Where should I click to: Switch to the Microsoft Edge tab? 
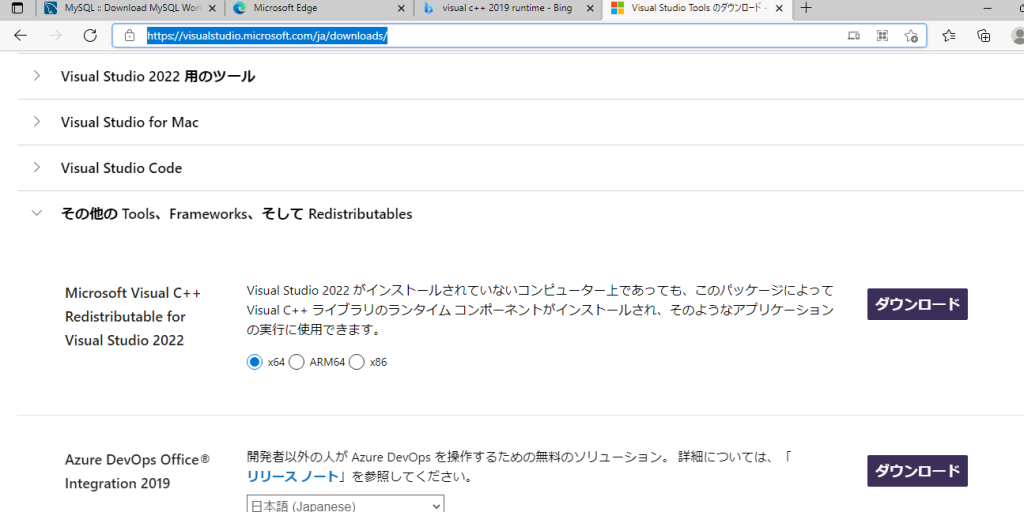319,8
